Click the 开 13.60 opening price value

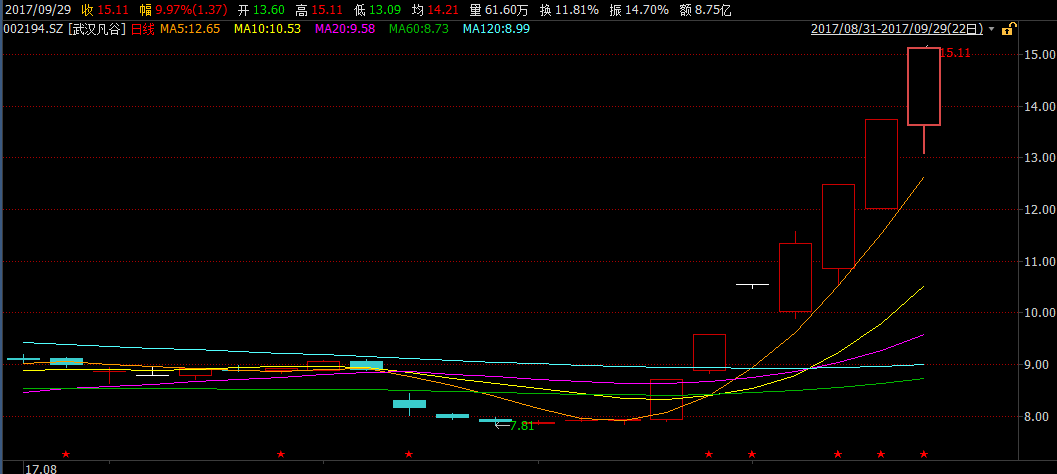261,10
